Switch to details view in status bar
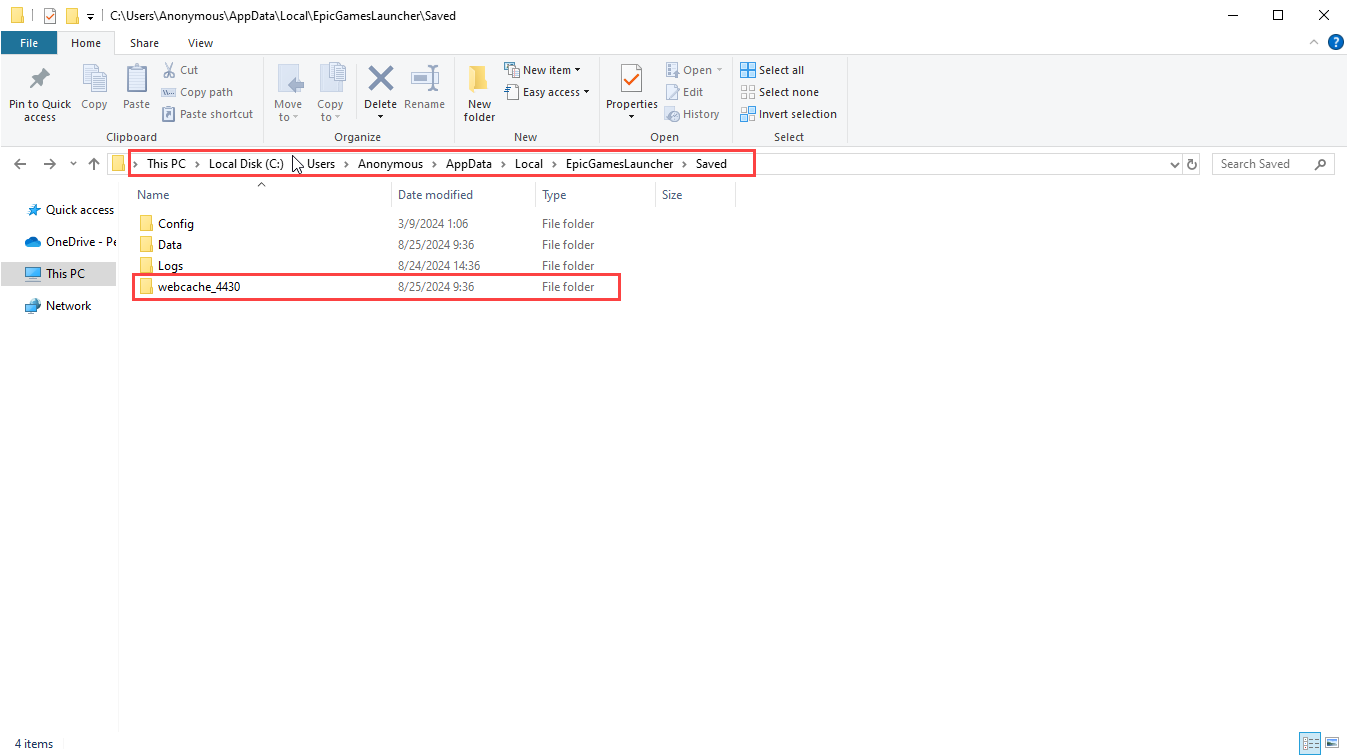The height and width of the screenshot is (756, 1348). pos(1309,743)
